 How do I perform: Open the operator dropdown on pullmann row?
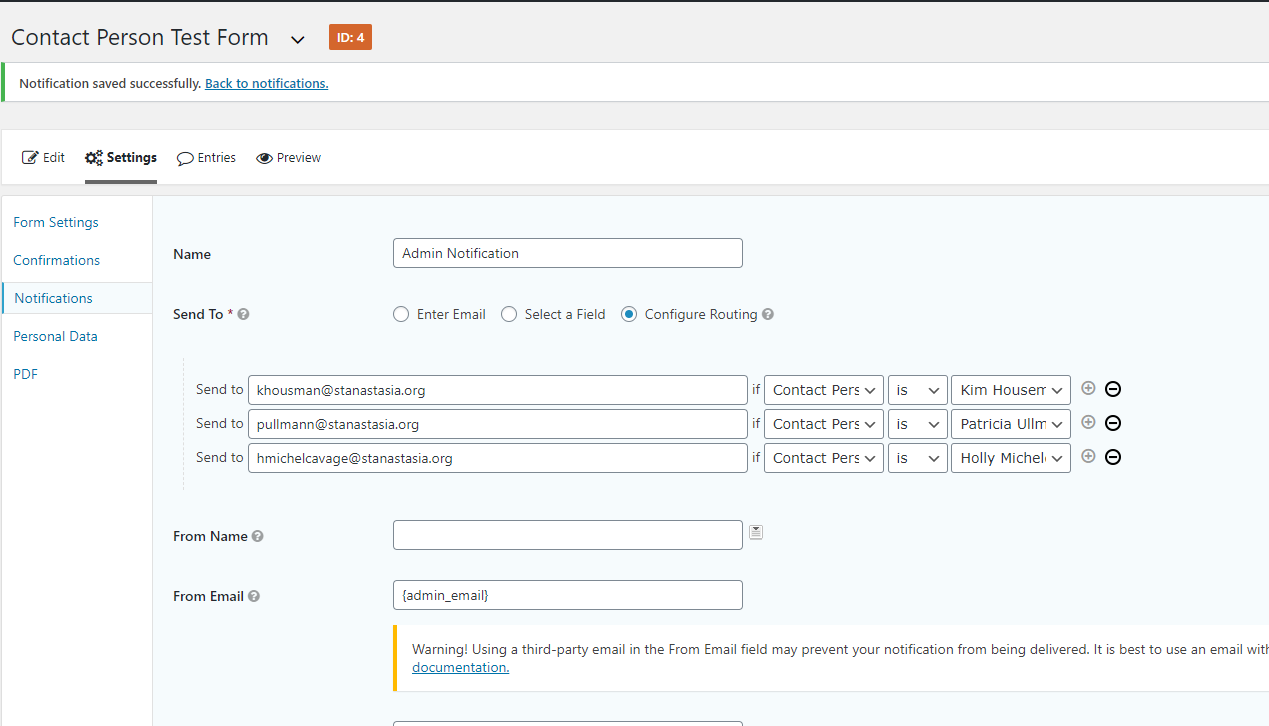point(917,424)
